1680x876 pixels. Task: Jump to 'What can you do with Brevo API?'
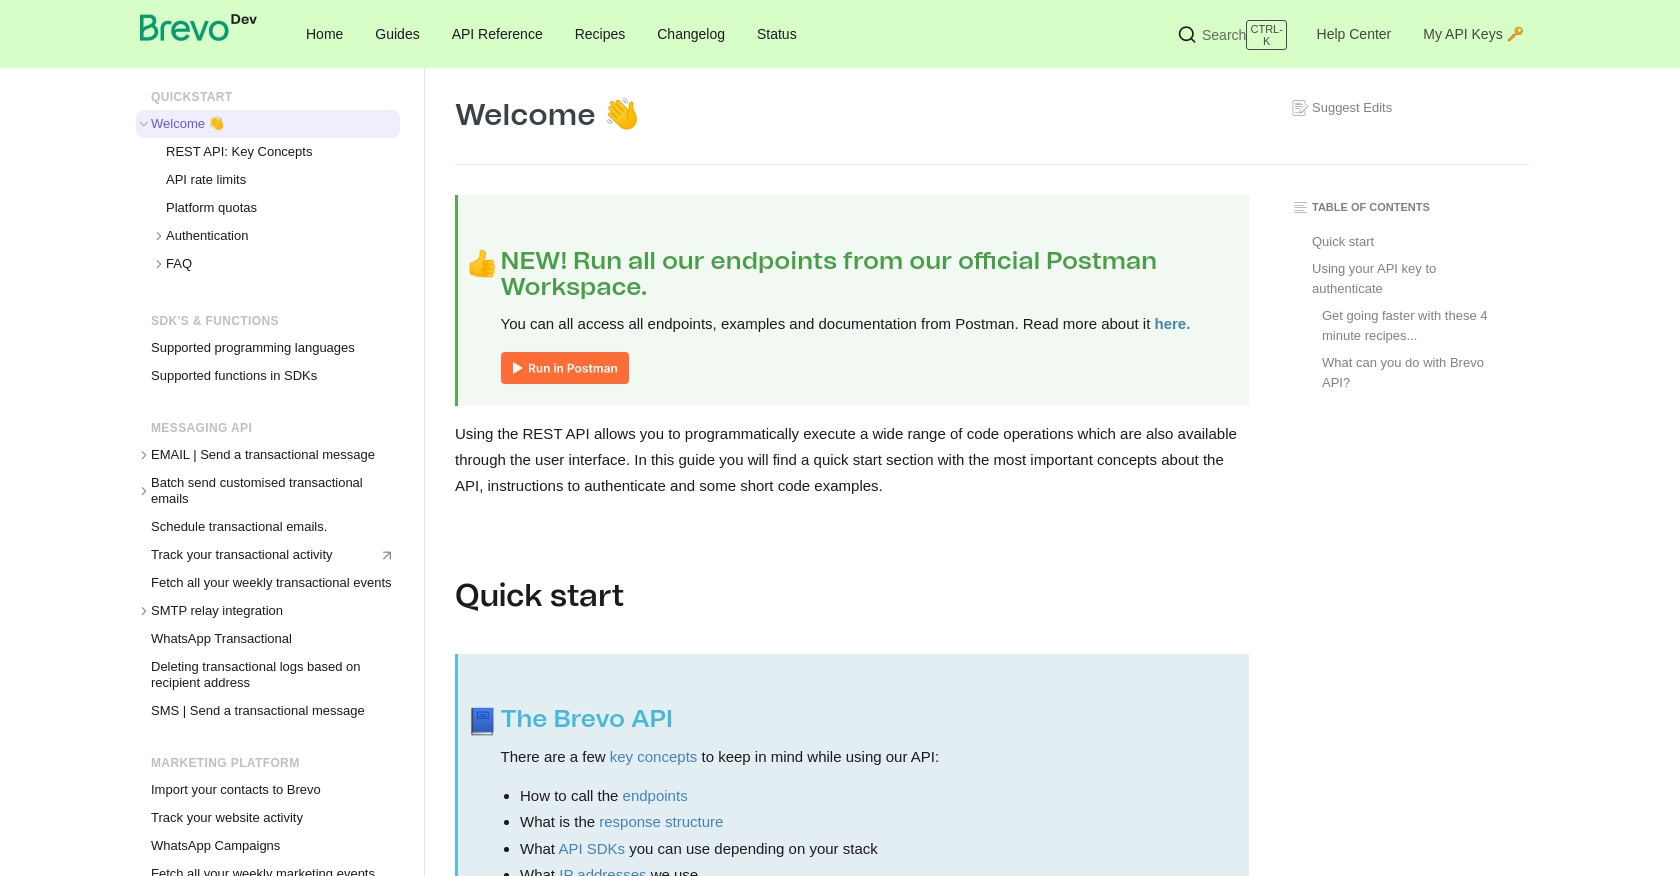click(1402, 373)
